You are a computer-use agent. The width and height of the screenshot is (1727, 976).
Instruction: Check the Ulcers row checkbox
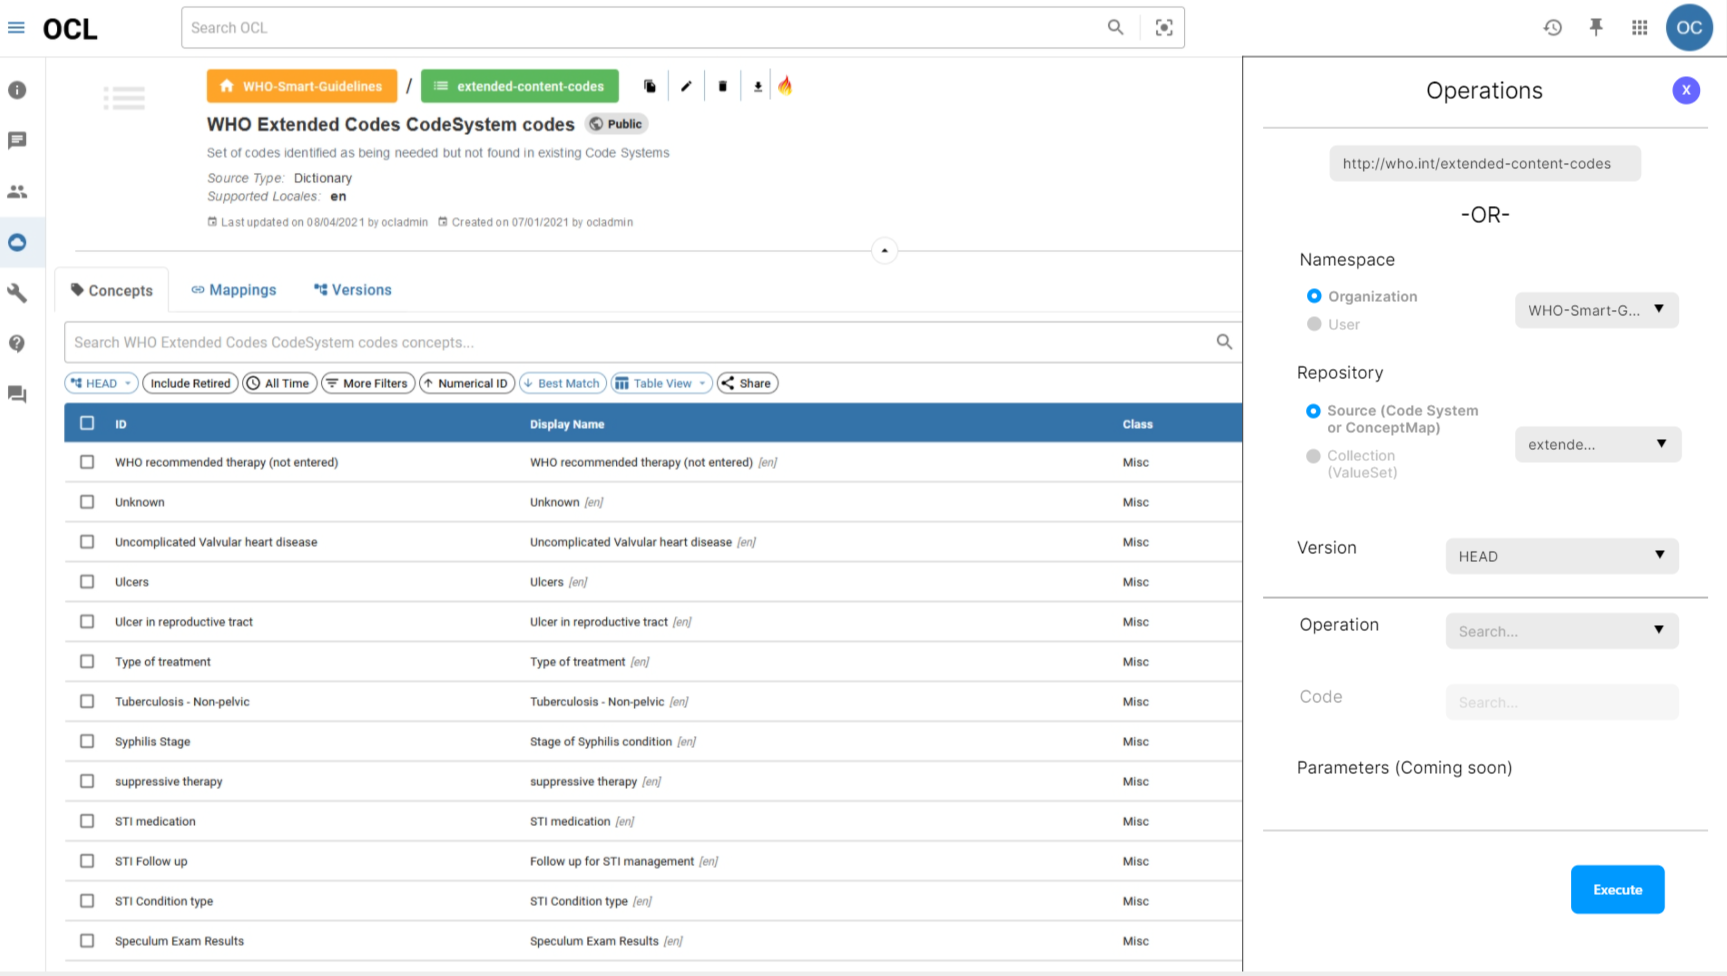87,581
